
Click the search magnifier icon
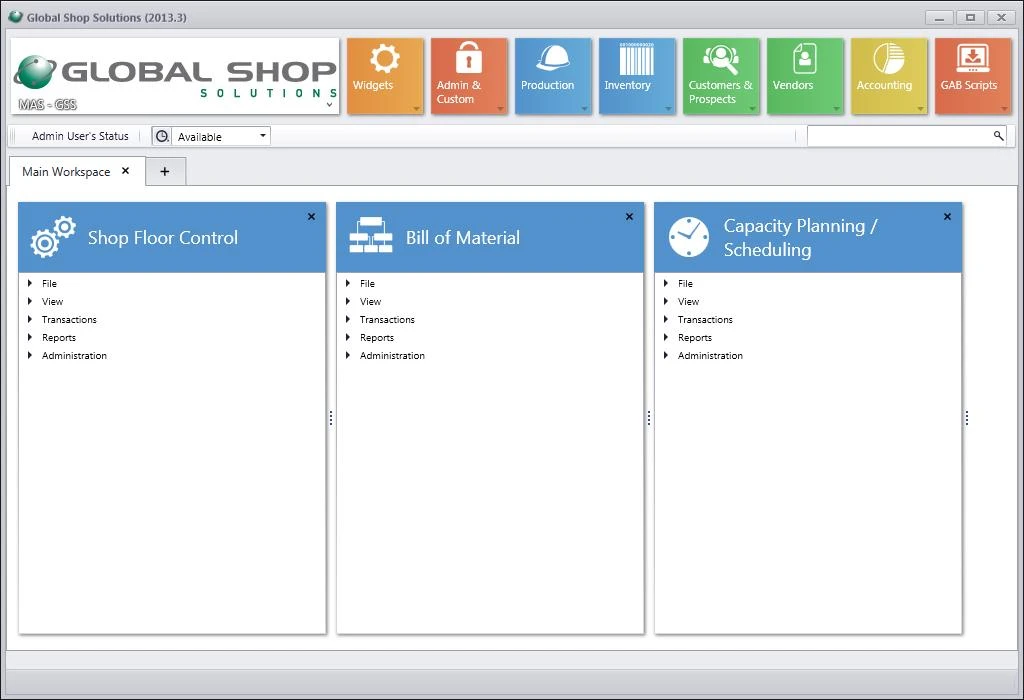point(998,136)
